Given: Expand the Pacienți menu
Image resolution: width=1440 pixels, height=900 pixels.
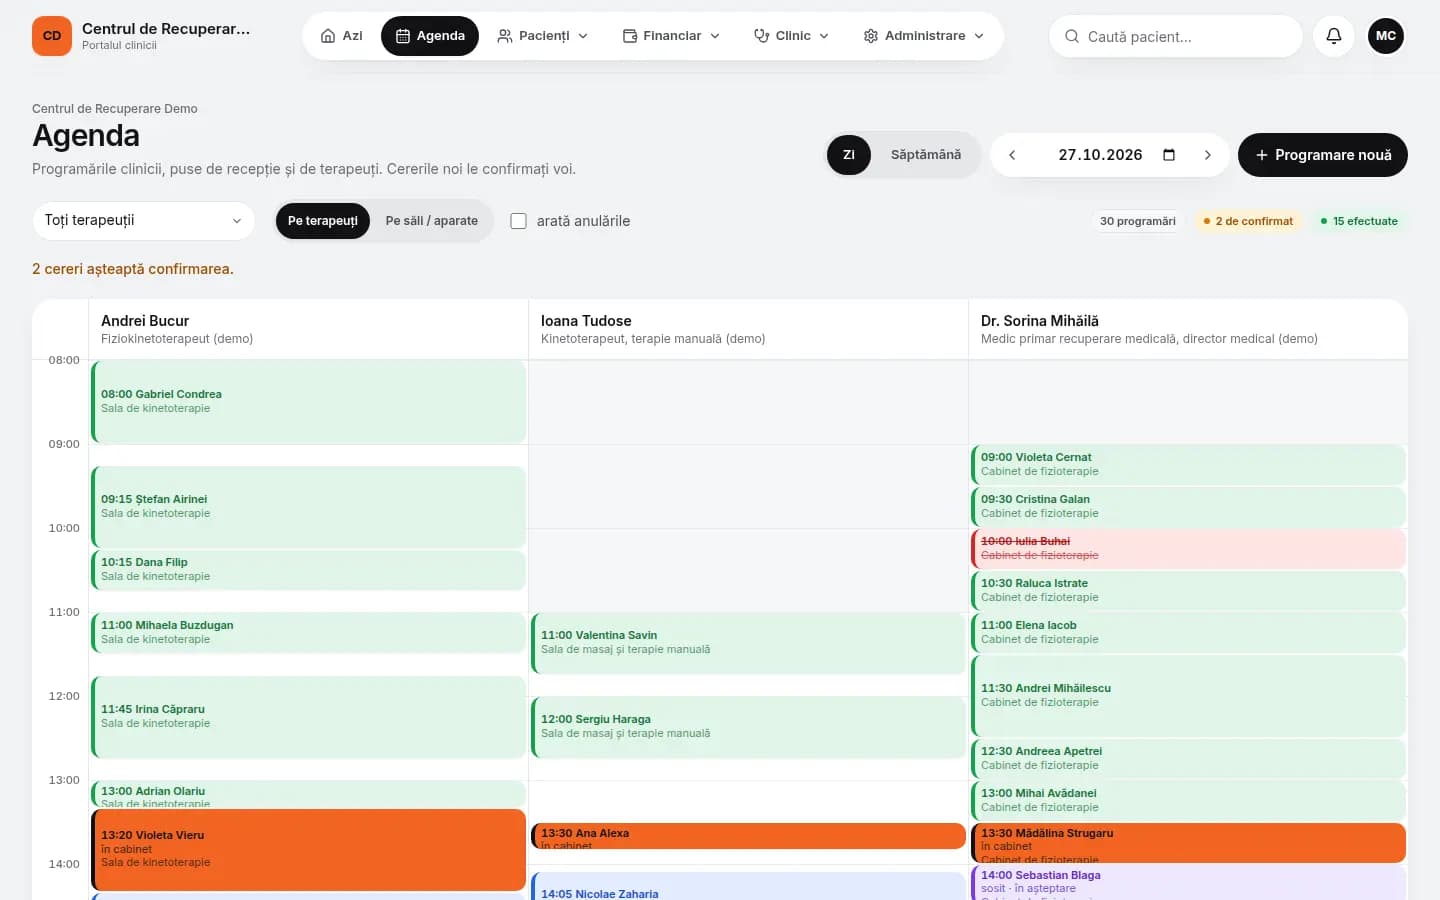Looking at the screenshot, I should click(543, 36).
